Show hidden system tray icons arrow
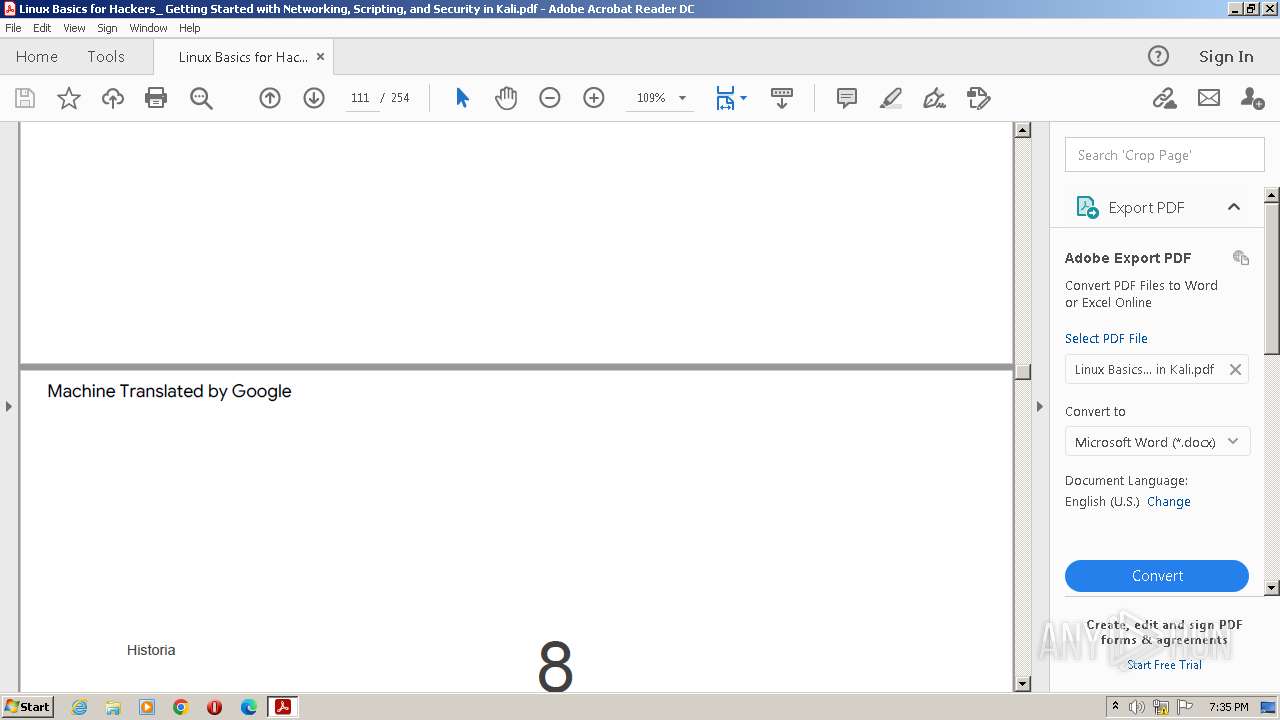The width and height of the screenshot is (1280, 720). pos(1115,707)
